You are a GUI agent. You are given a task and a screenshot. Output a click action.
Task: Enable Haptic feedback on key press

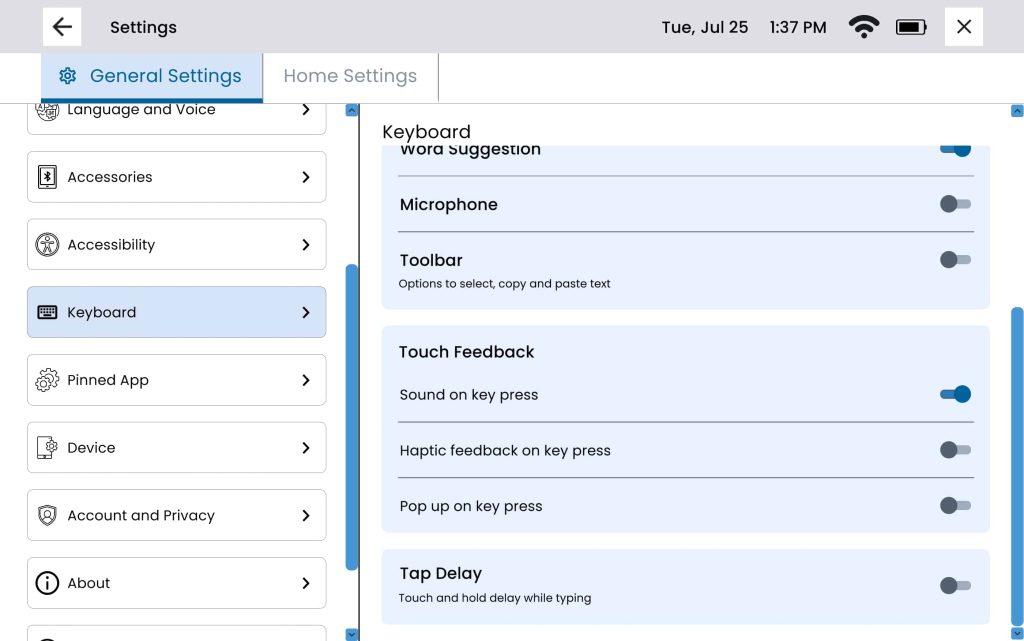click(x=955, y=450)
